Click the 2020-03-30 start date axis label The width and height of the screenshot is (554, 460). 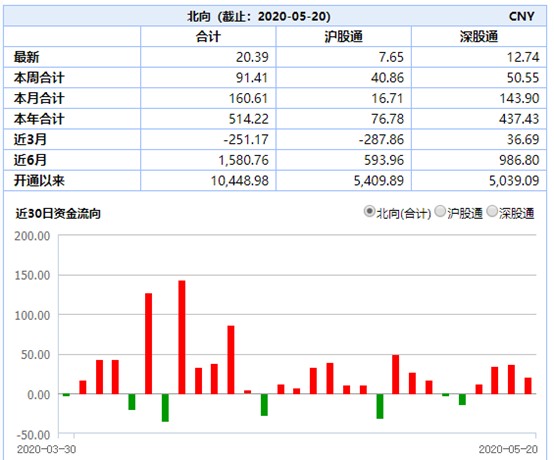46,449
